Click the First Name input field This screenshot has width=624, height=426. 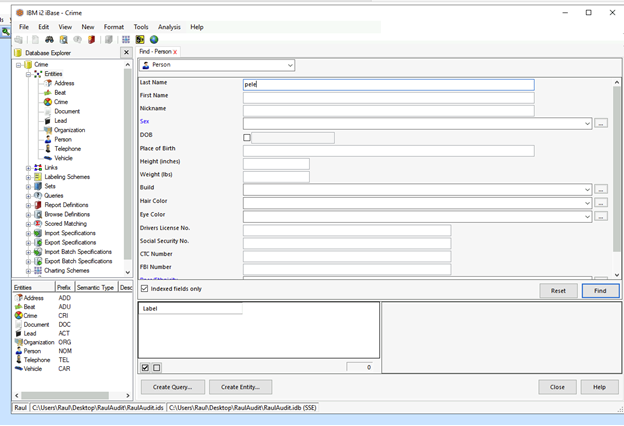tap(388, 97)
